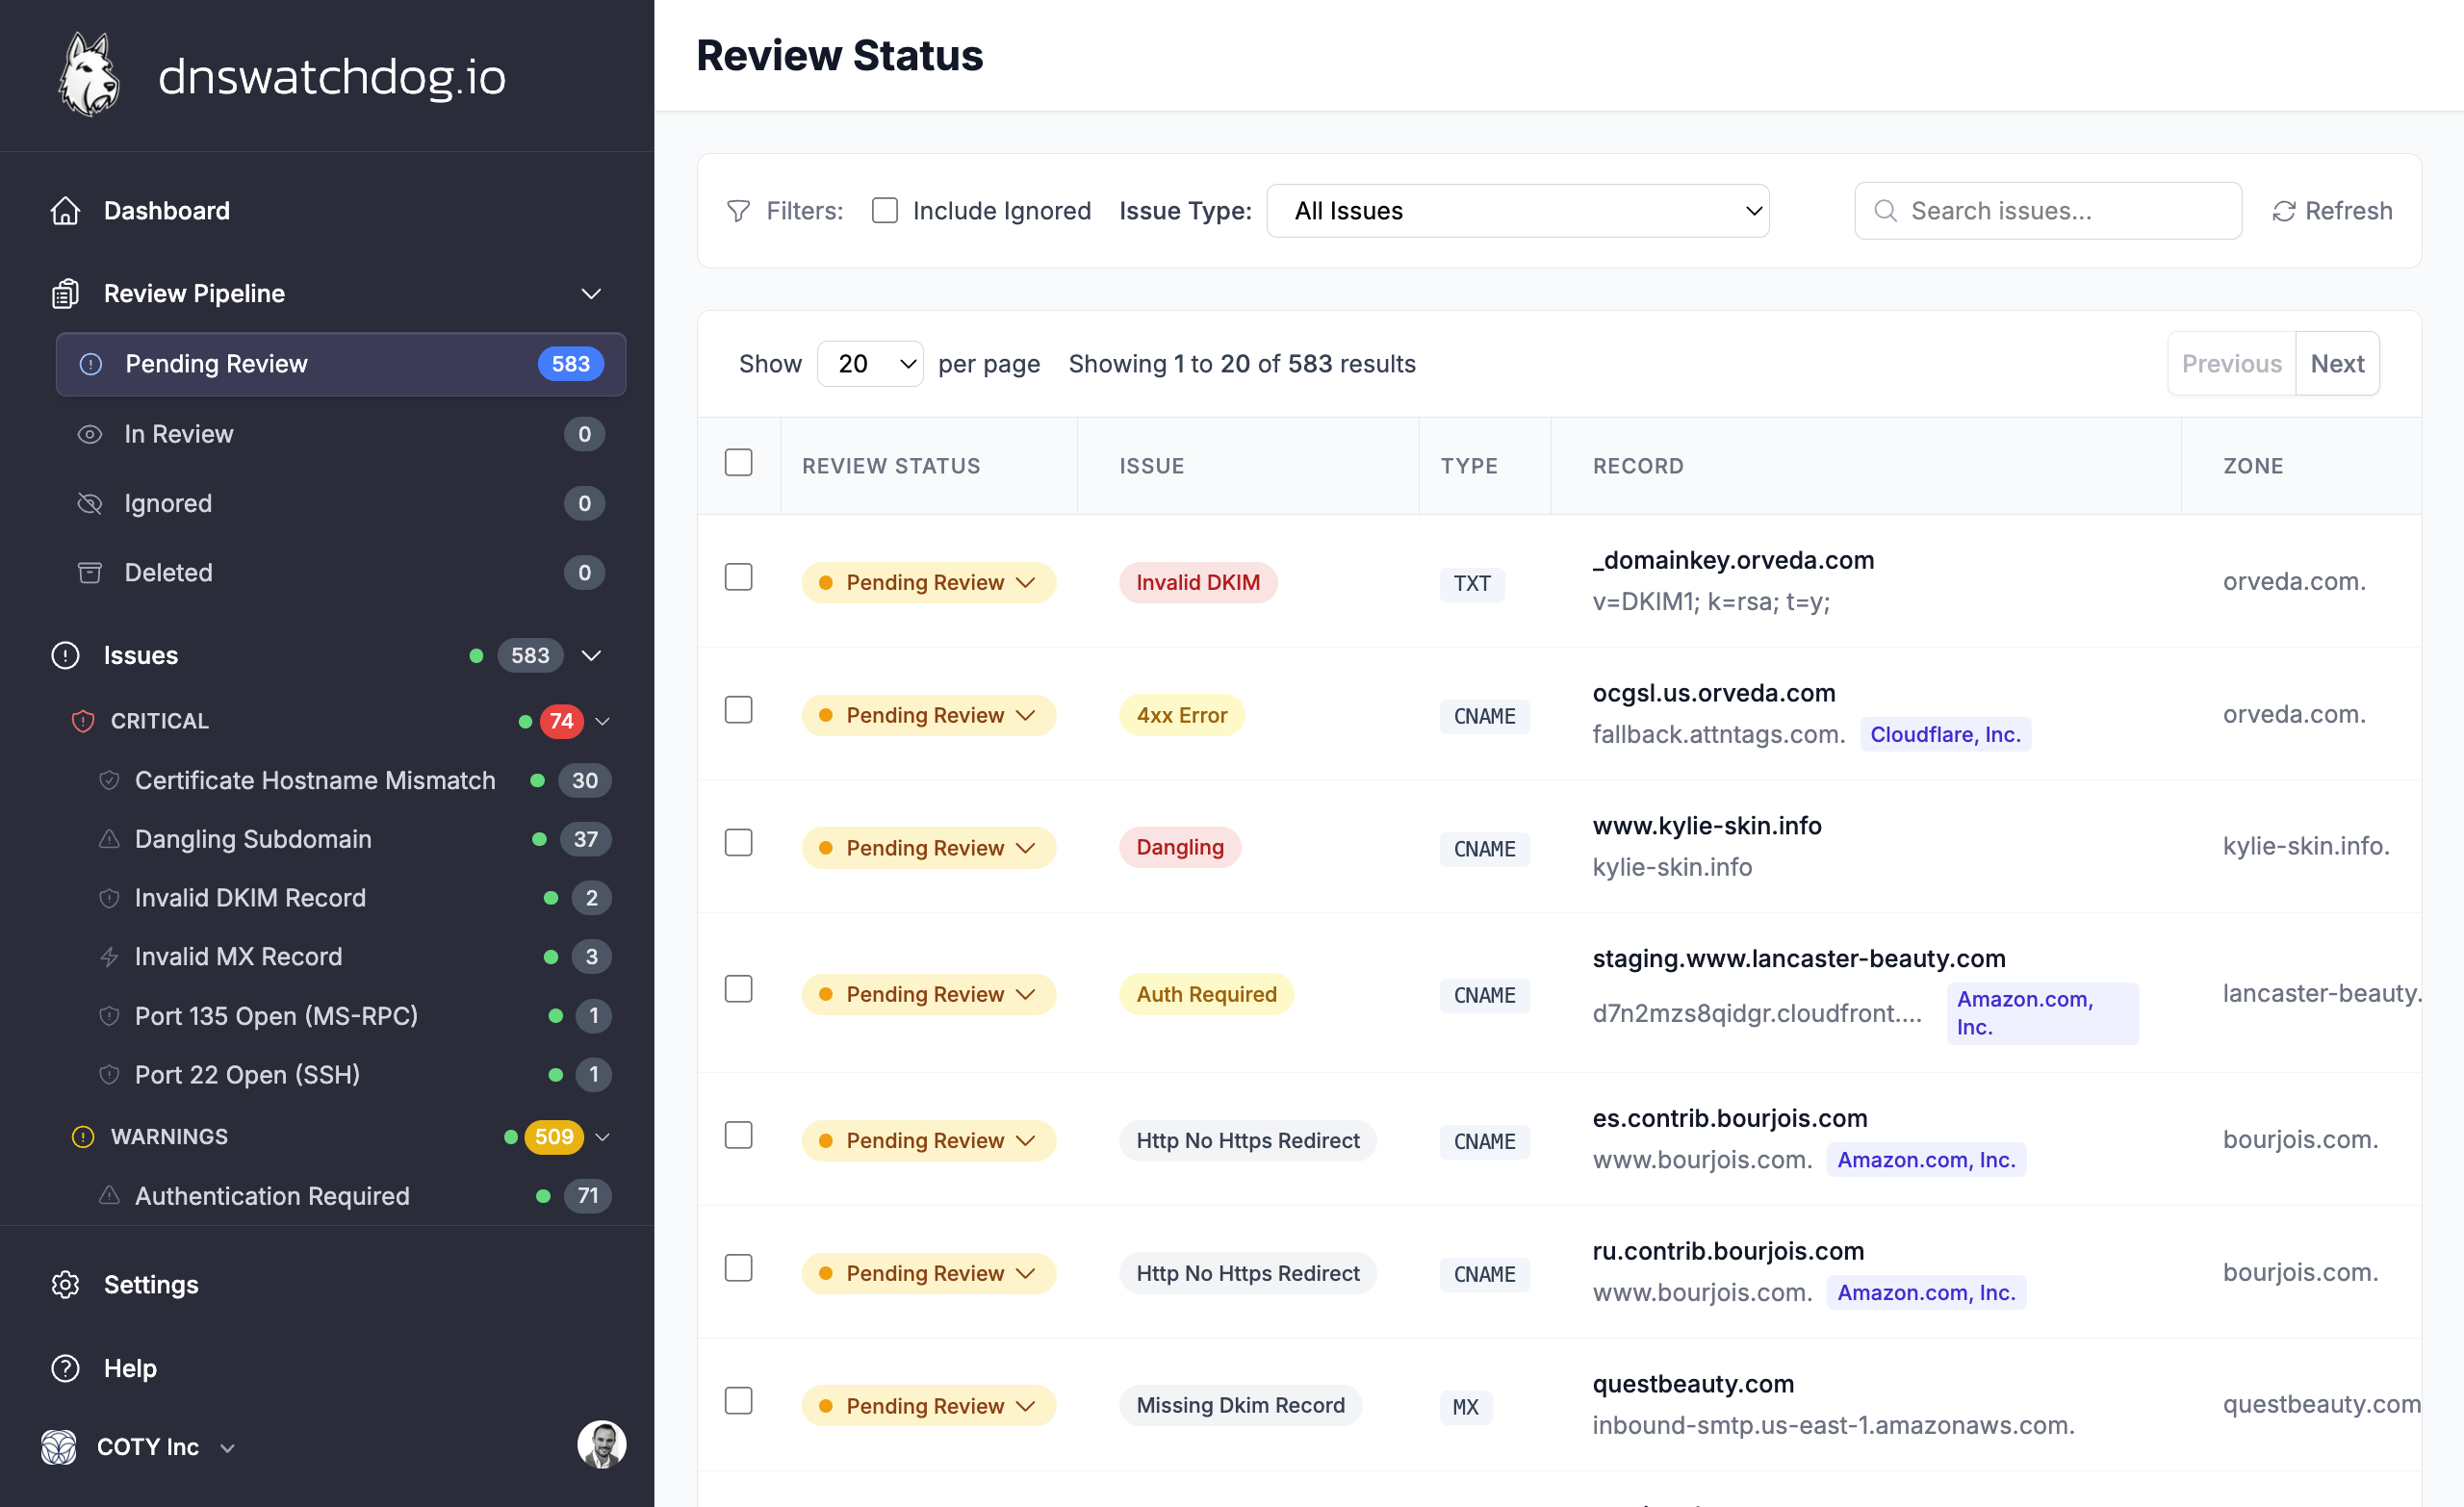The height and width of the screenshot is (1507, 2464).
Task: Tick the select-all checkbox in table header
Action: 739,463
